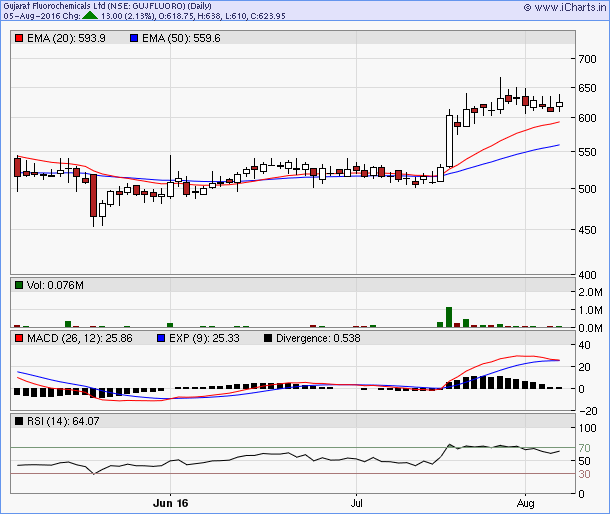
Task: Click the blue EMA (50) legend swatch
Action: click(134, 38)
